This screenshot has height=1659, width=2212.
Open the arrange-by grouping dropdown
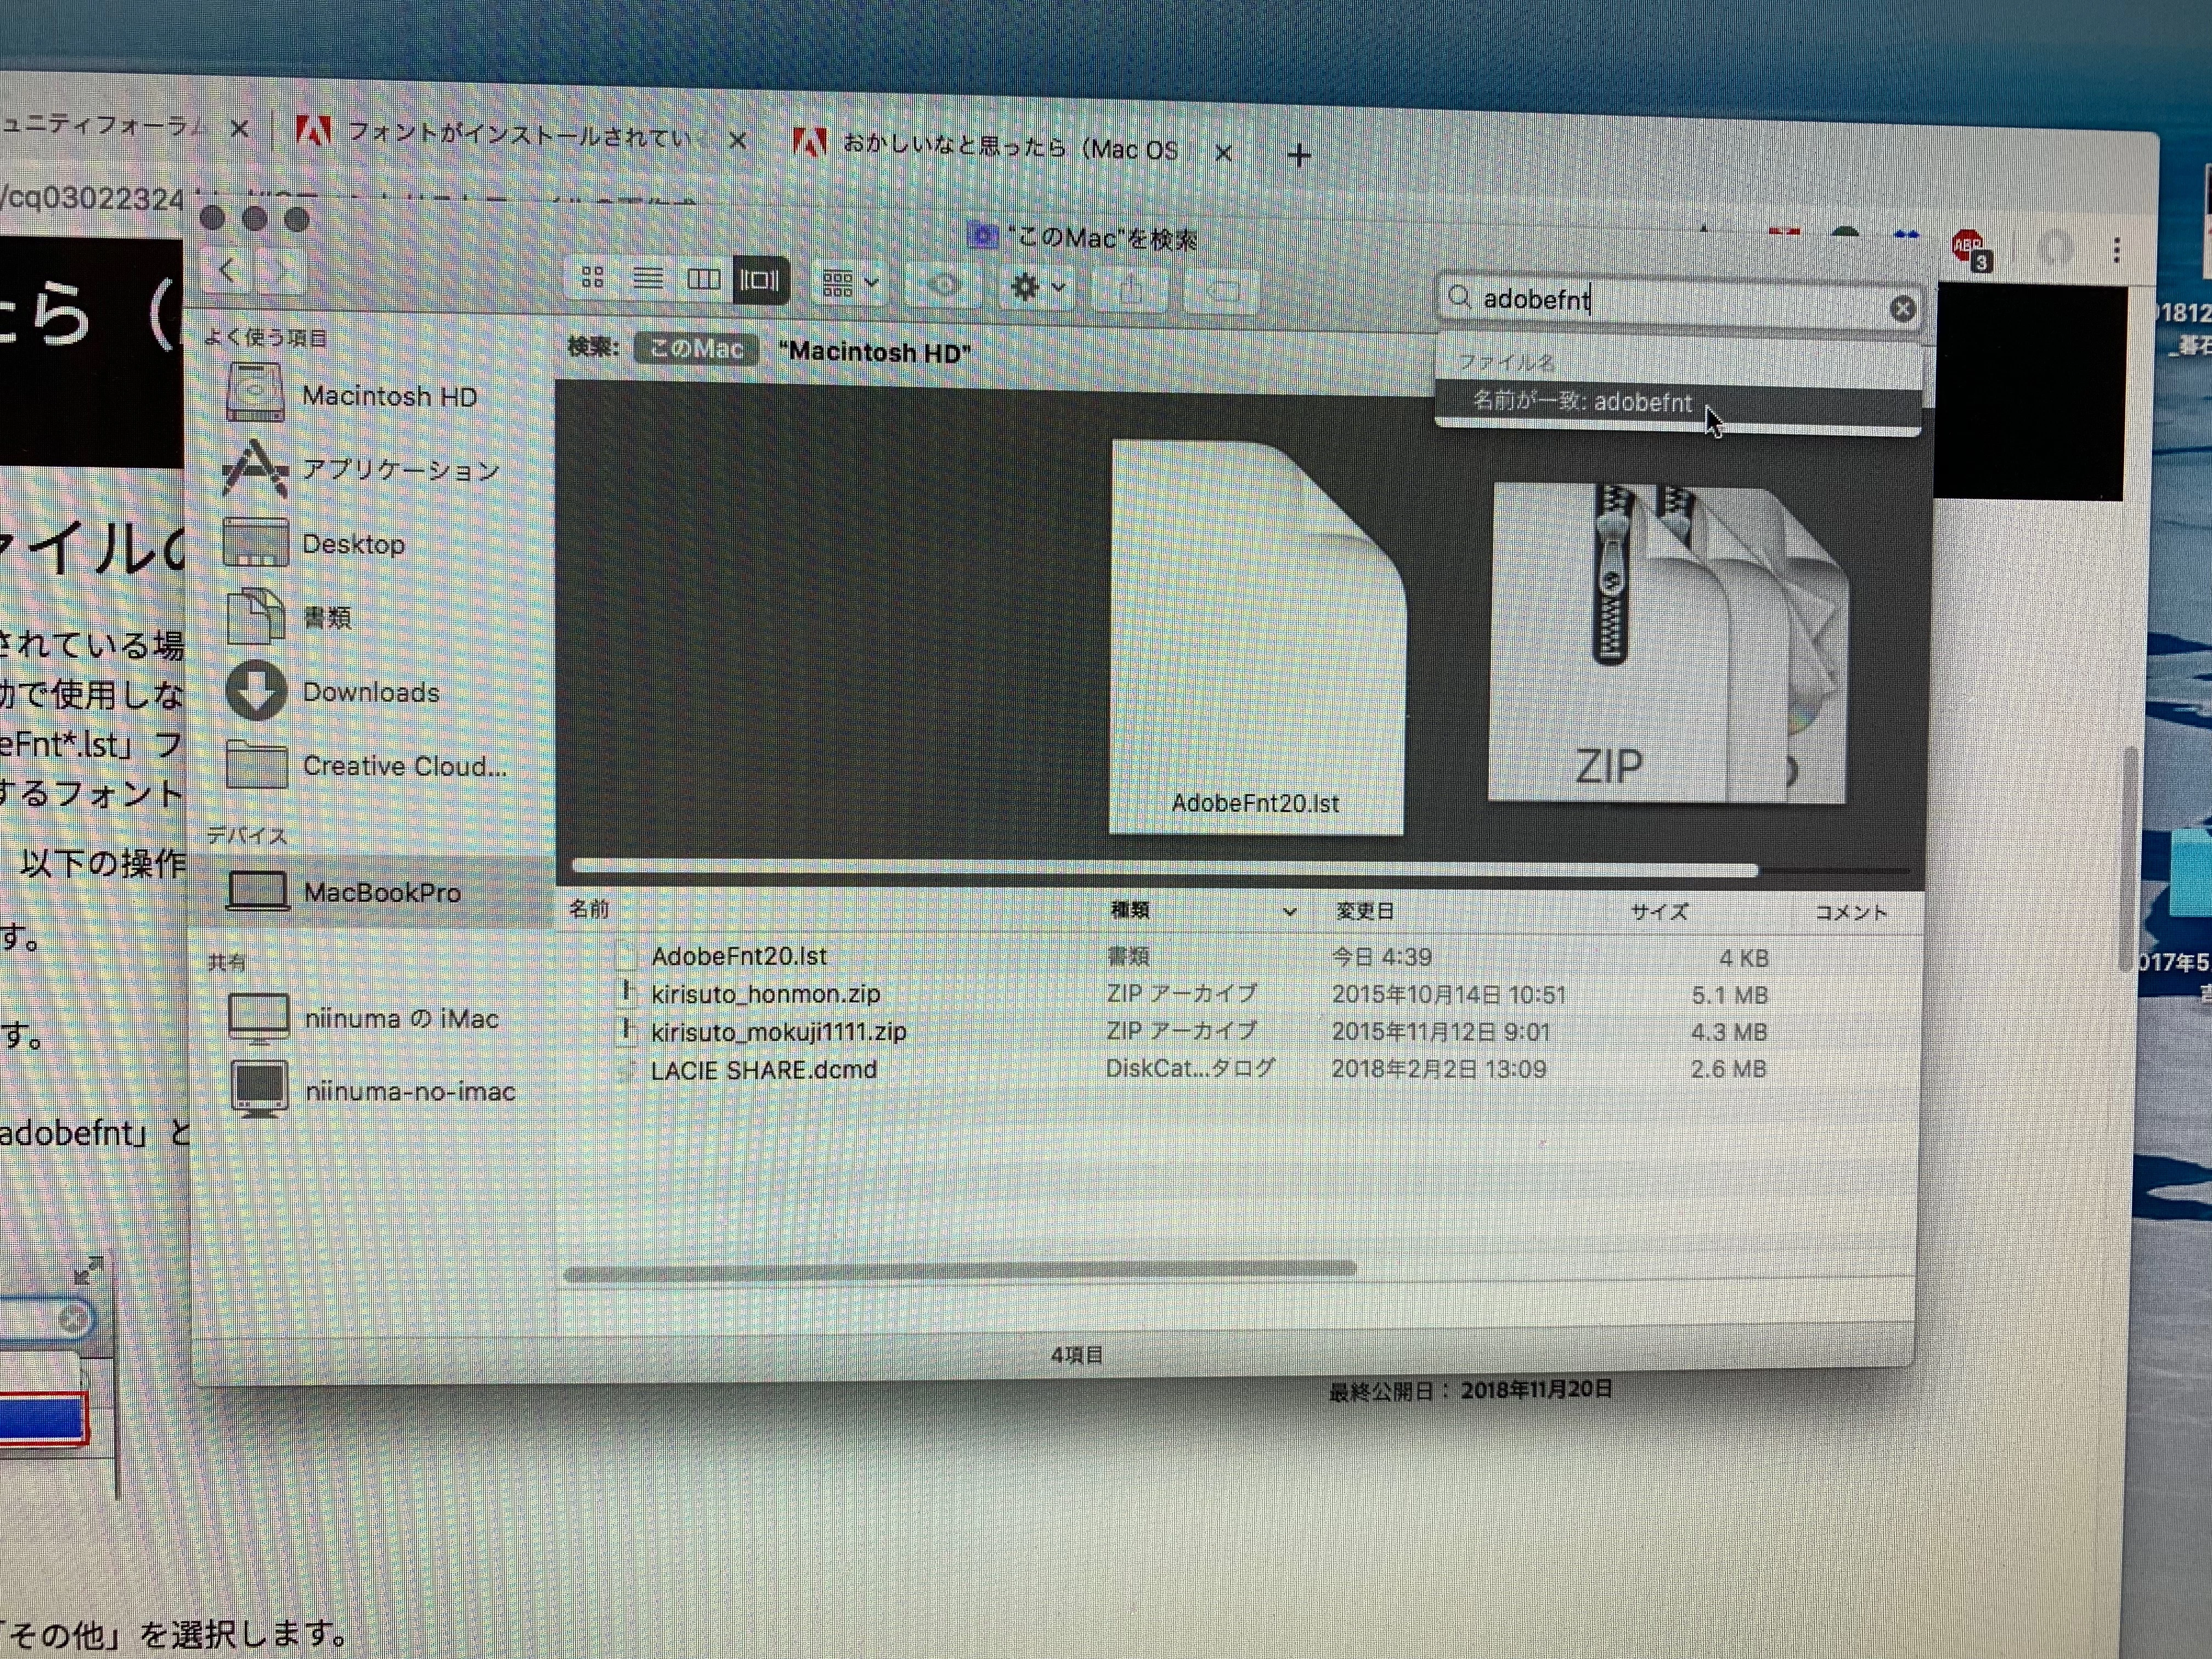pyautogui.click(x=850, y=284)
